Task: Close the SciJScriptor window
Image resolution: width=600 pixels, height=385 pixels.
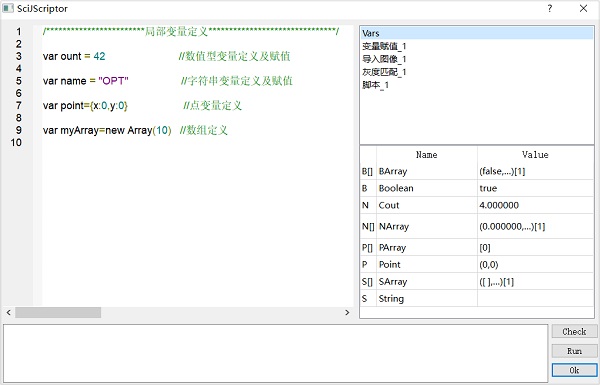Action: click(x=583, y=8)
